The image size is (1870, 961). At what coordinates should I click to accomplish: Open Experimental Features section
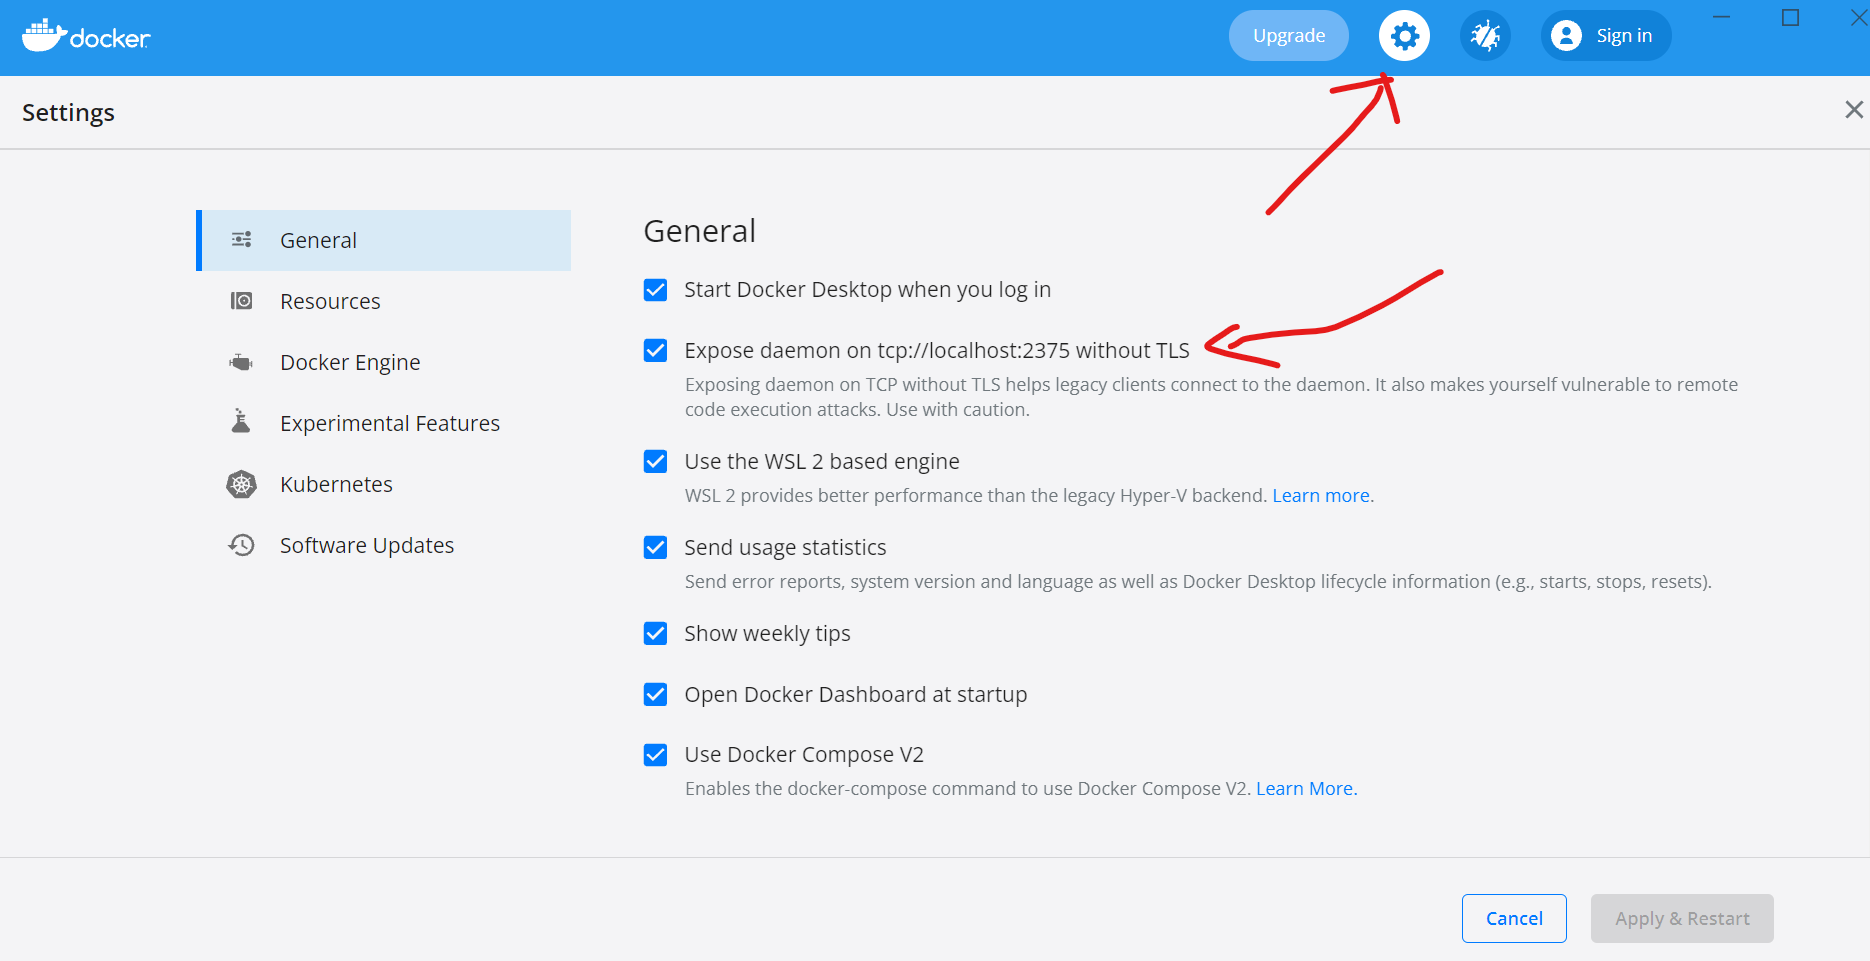click(384, 423)
